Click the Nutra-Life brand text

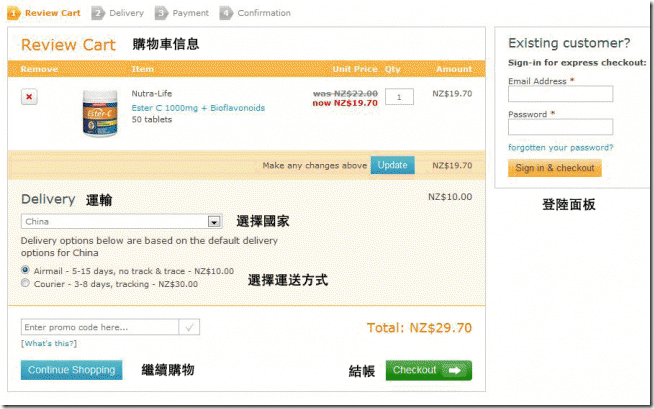tap(152, 94)
